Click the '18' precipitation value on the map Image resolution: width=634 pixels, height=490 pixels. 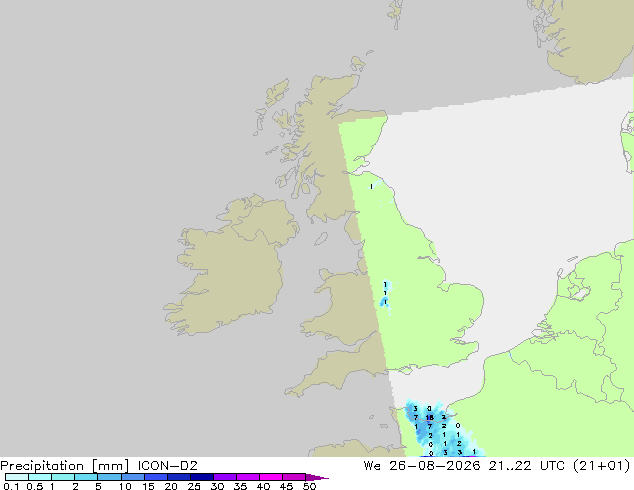[429, 418]
